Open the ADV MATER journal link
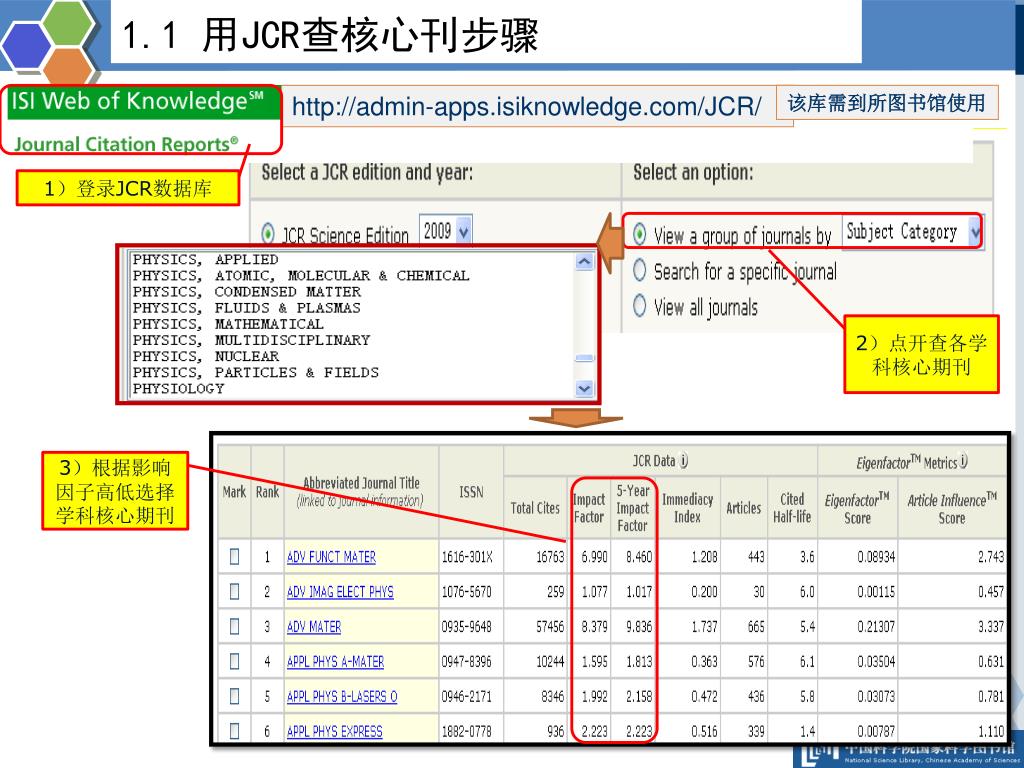Screen dimensions: 1024x768 [x=314, y=627]
